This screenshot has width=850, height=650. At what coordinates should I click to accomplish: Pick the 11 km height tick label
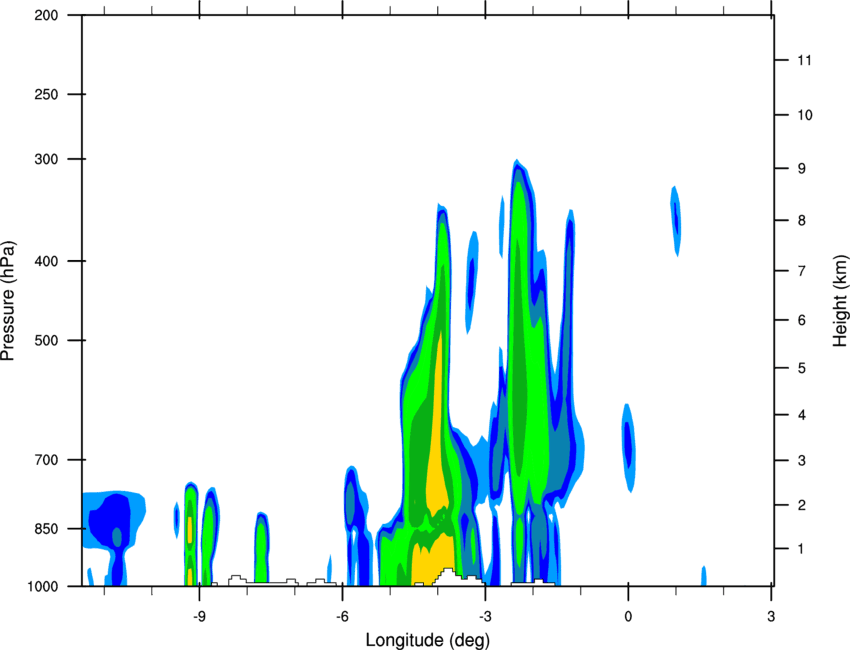(x=804, y=60)
